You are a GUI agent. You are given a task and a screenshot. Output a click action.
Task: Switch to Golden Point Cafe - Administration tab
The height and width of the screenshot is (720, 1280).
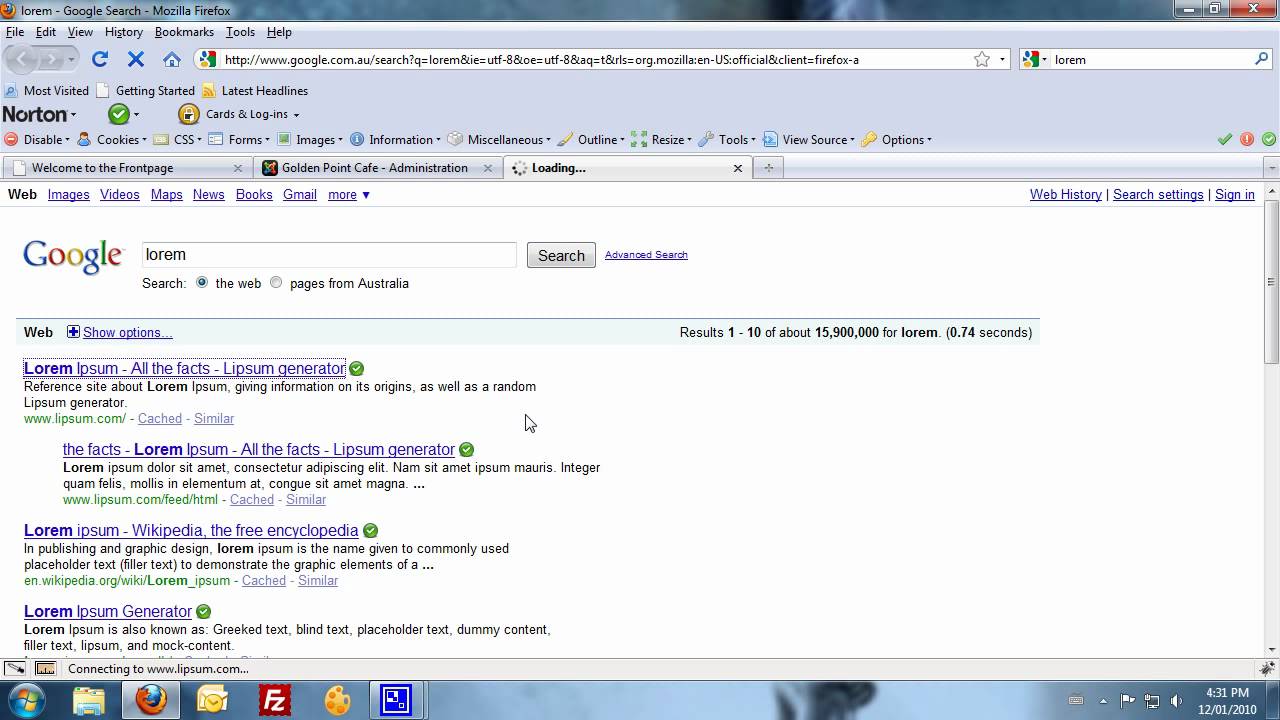tap(378, 168)
